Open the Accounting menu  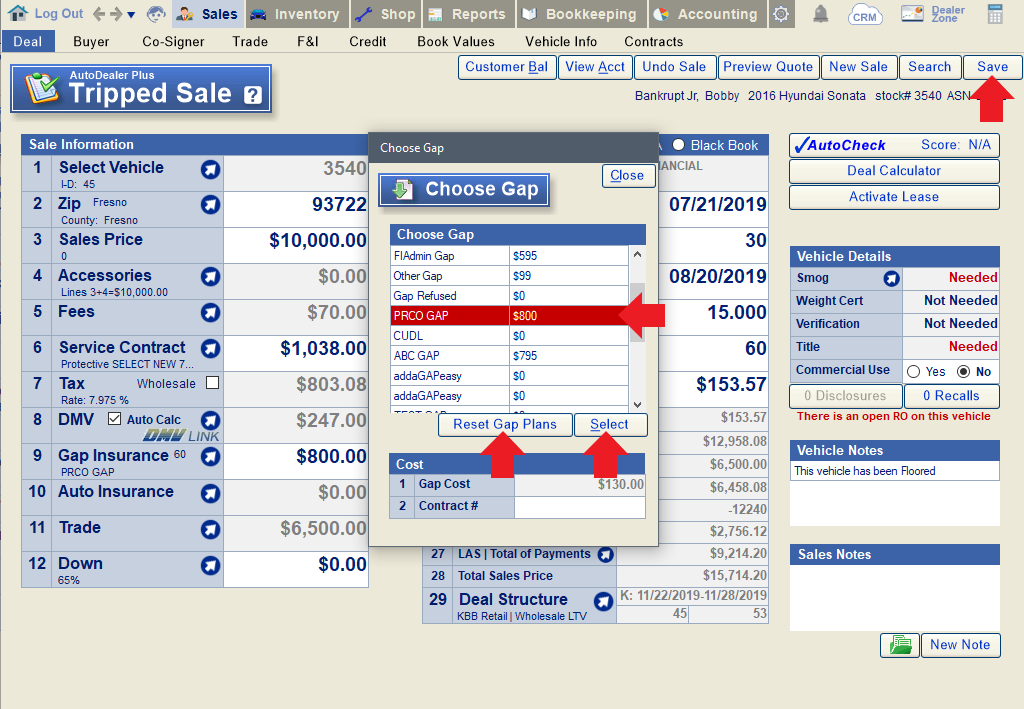click(x=706, y=14)
